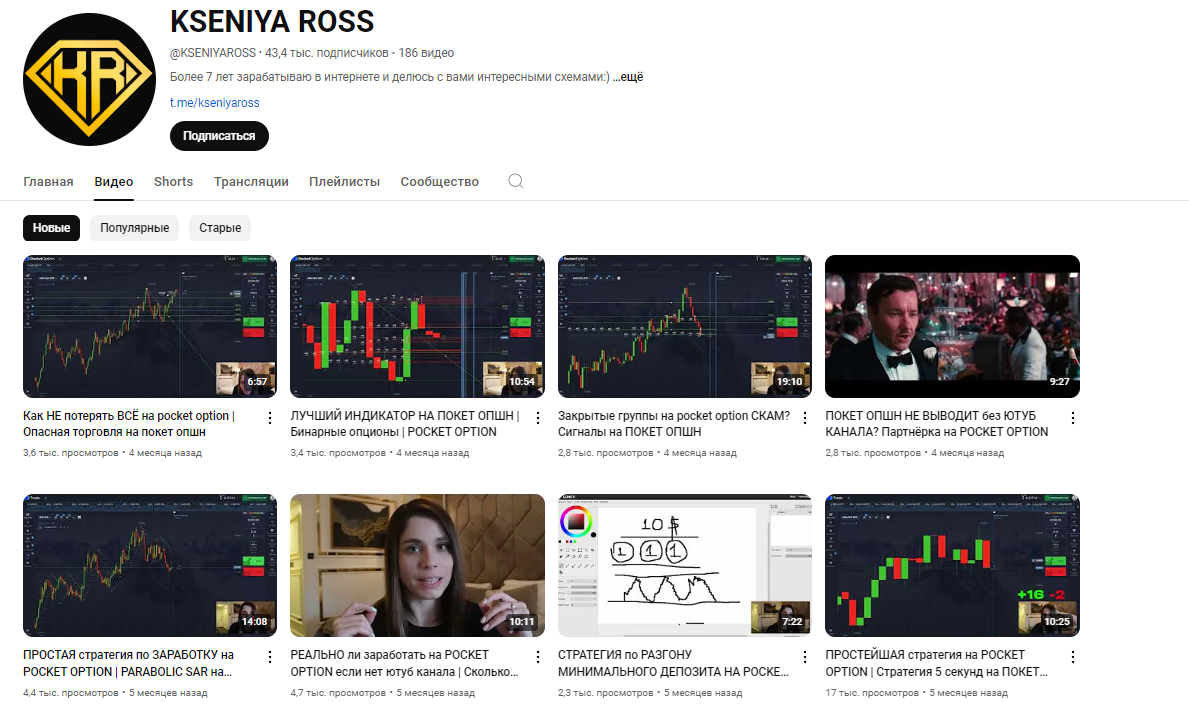Screen dimensions: 1189x717
Task: Play the 14:08 video thumbnail
Action: pos(150,565)
